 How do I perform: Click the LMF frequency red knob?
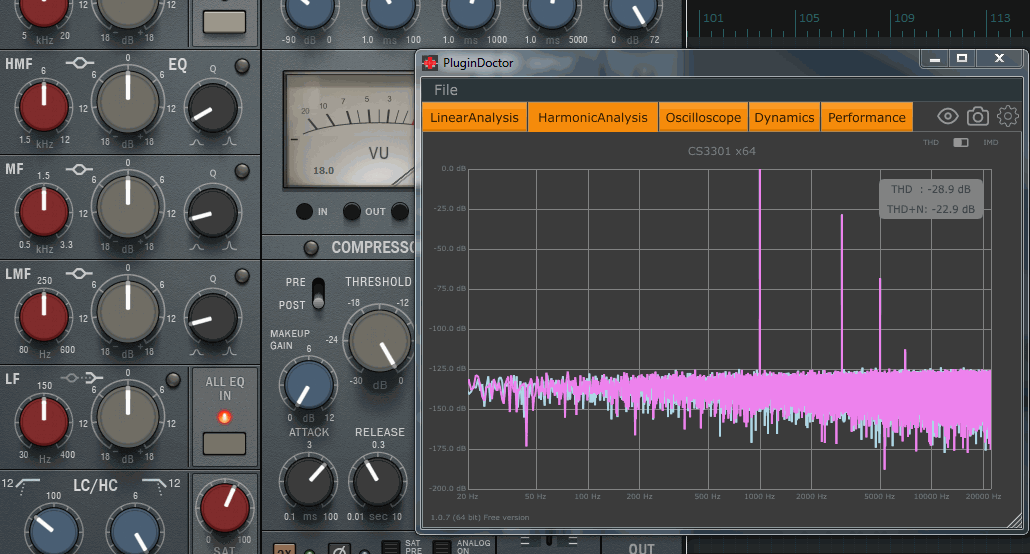tap(44, 317)
